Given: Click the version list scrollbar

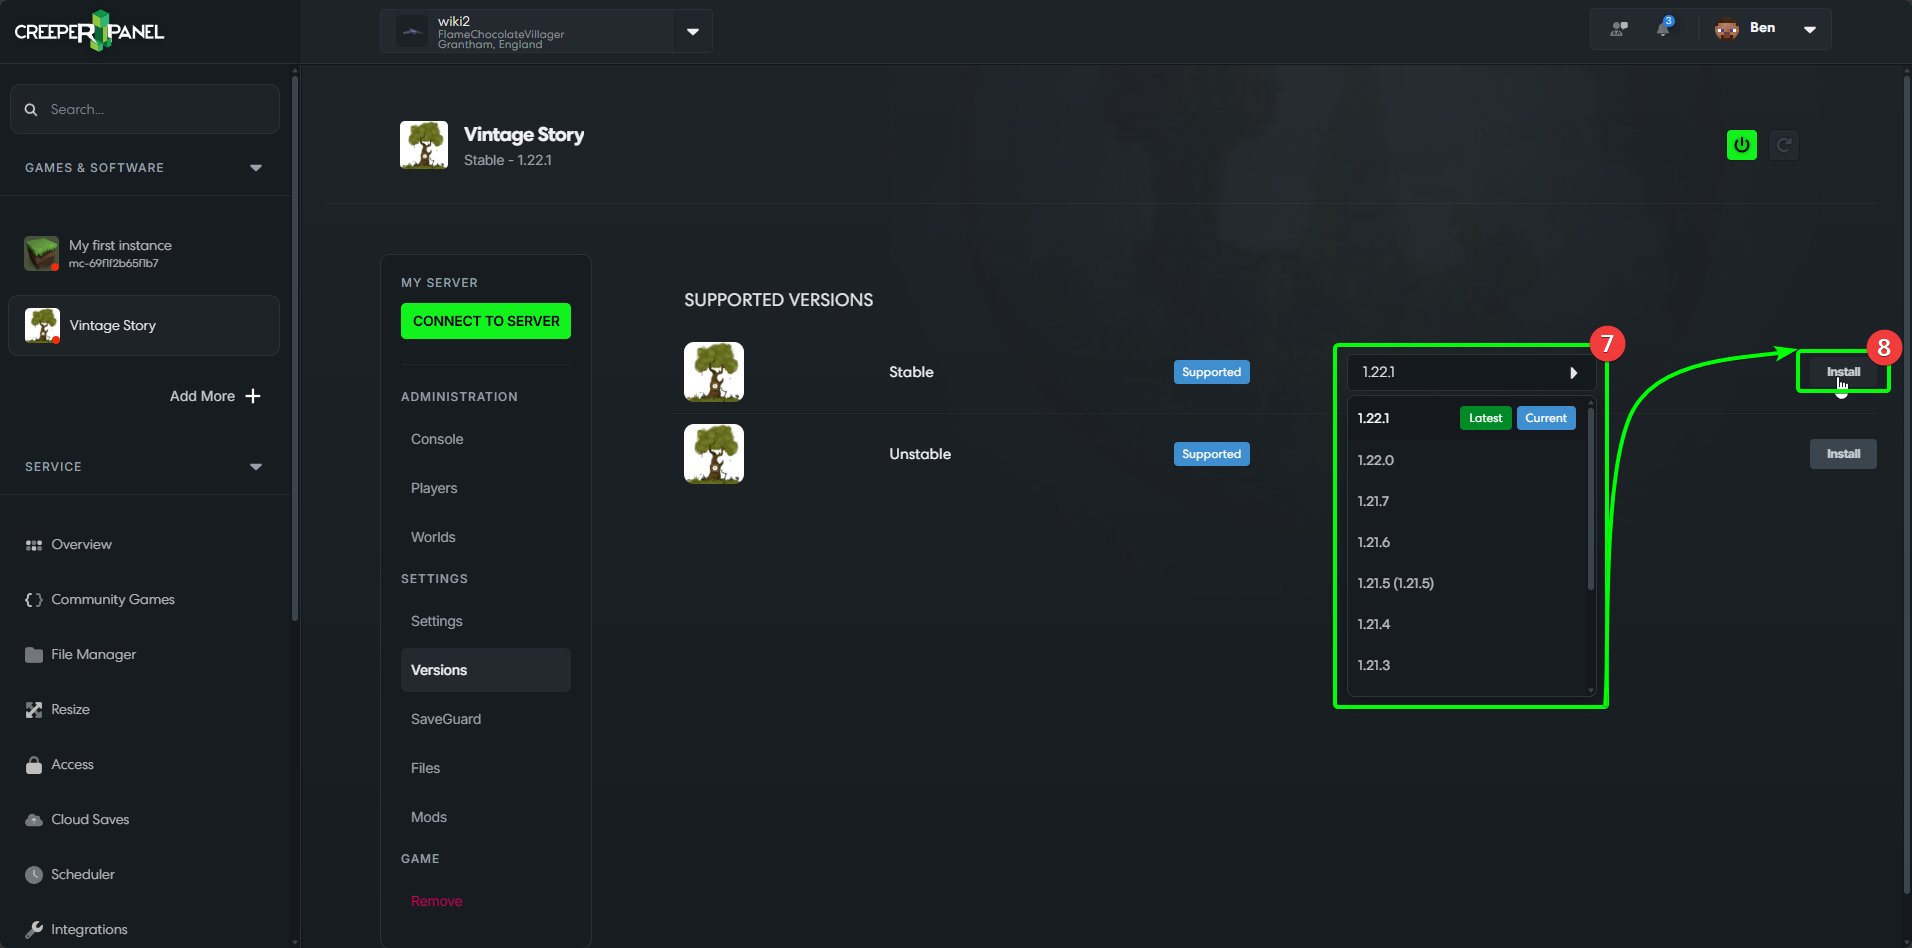Looking at the screenshot, I should [1591, 498].
